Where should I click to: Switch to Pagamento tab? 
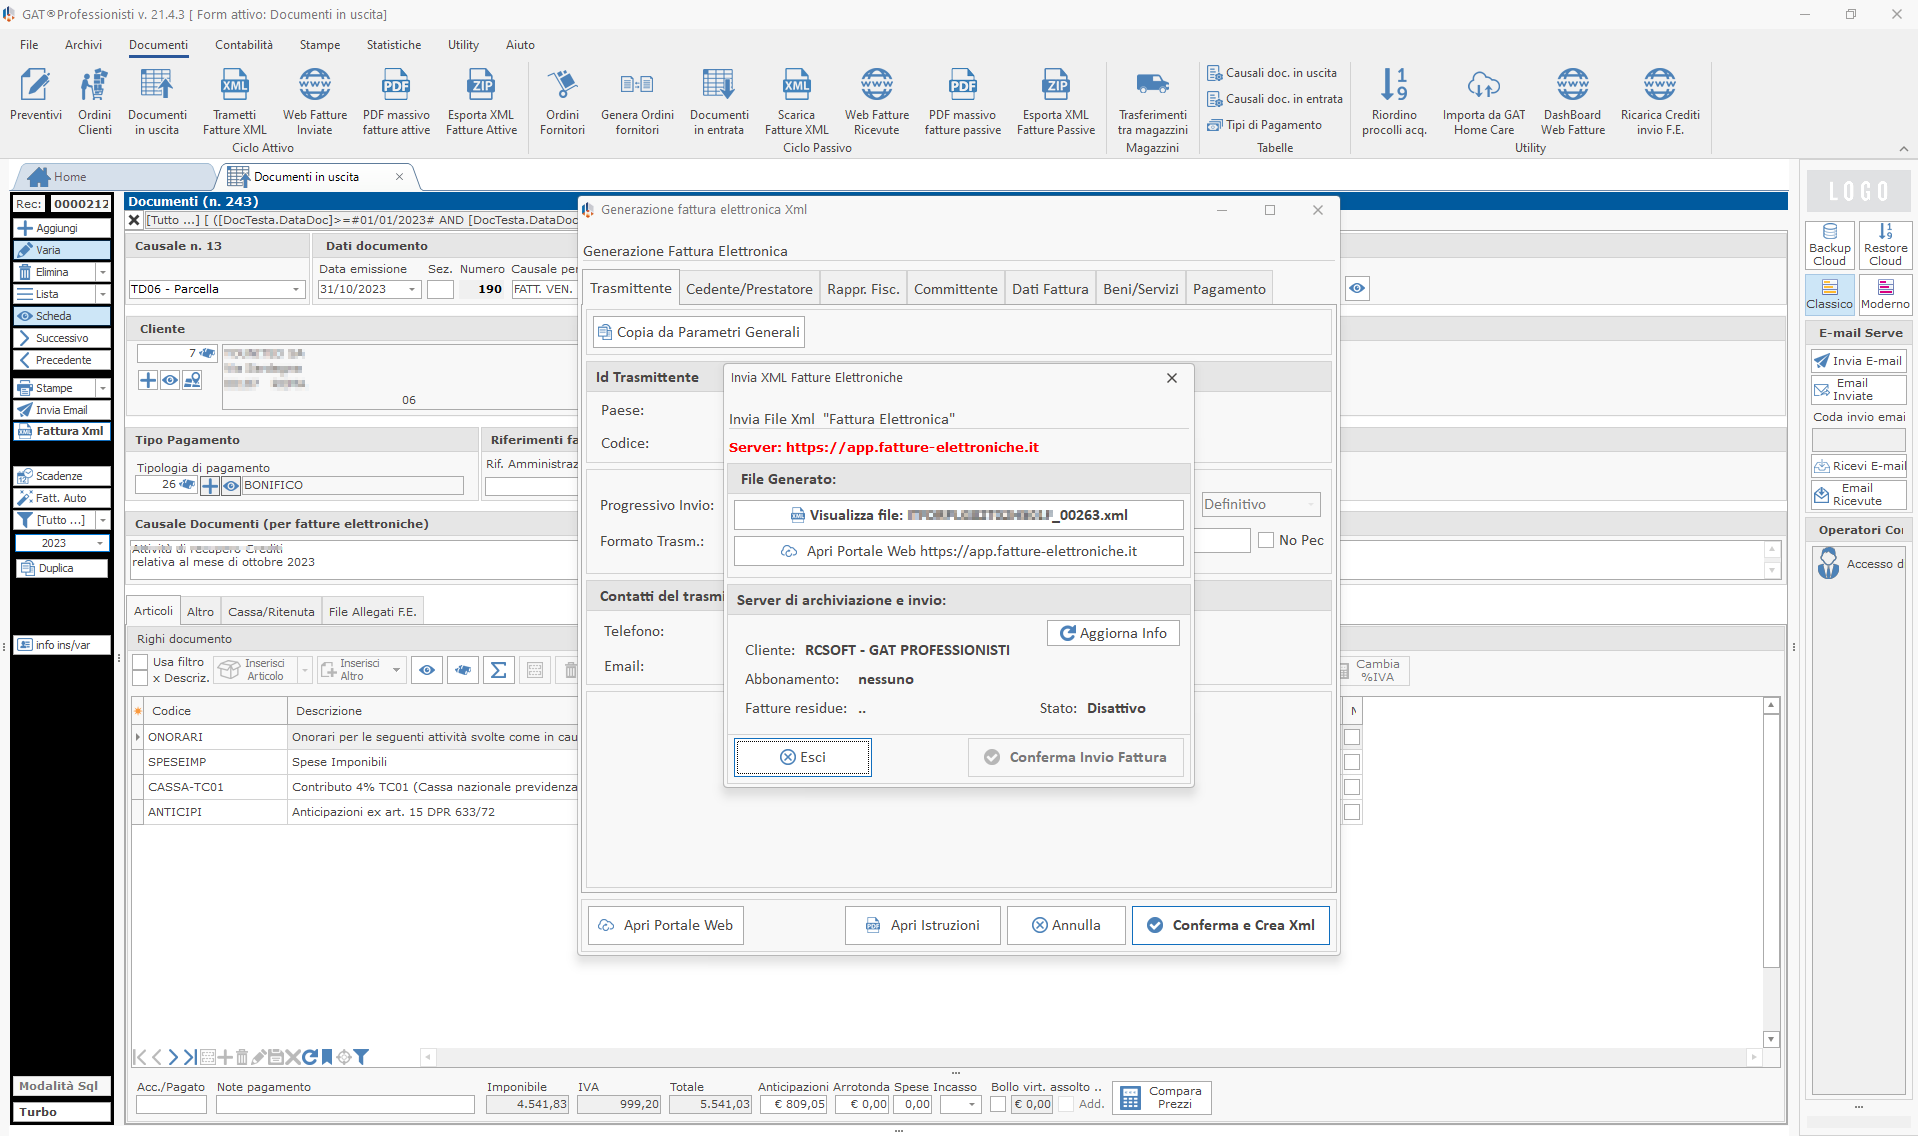(1229, 289)
